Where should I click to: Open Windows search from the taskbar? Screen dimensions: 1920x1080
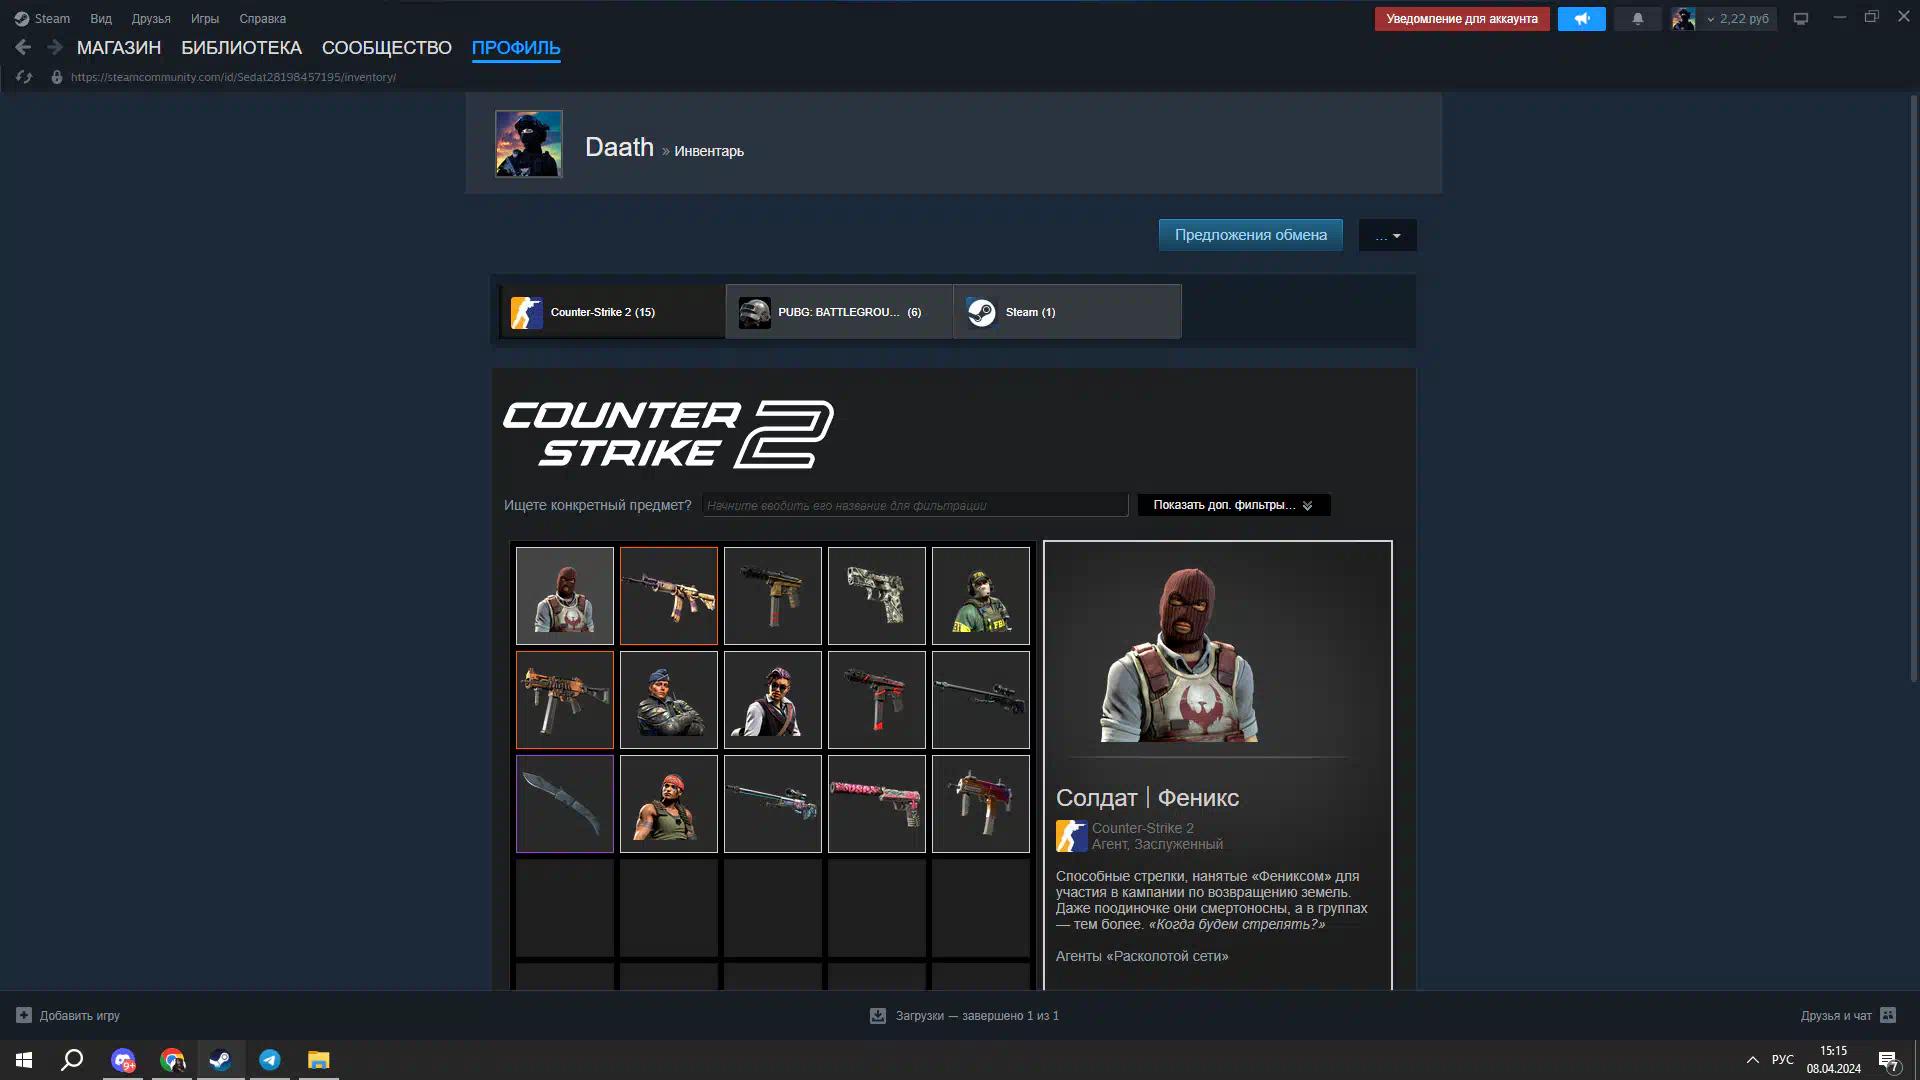(72, 1060)
